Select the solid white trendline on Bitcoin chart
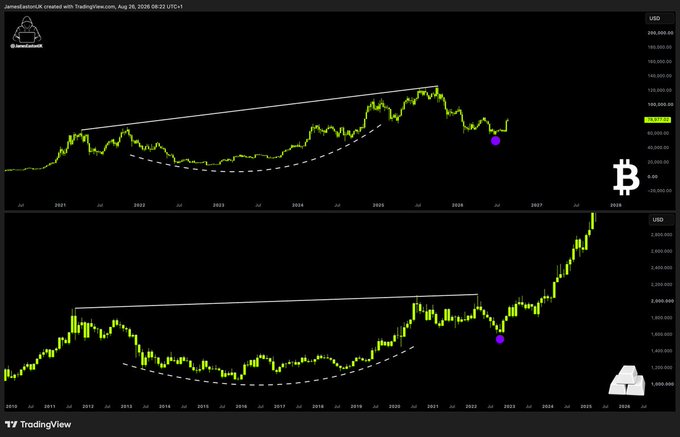Viewport: 680px width, 437px height. tap(259, 108)
